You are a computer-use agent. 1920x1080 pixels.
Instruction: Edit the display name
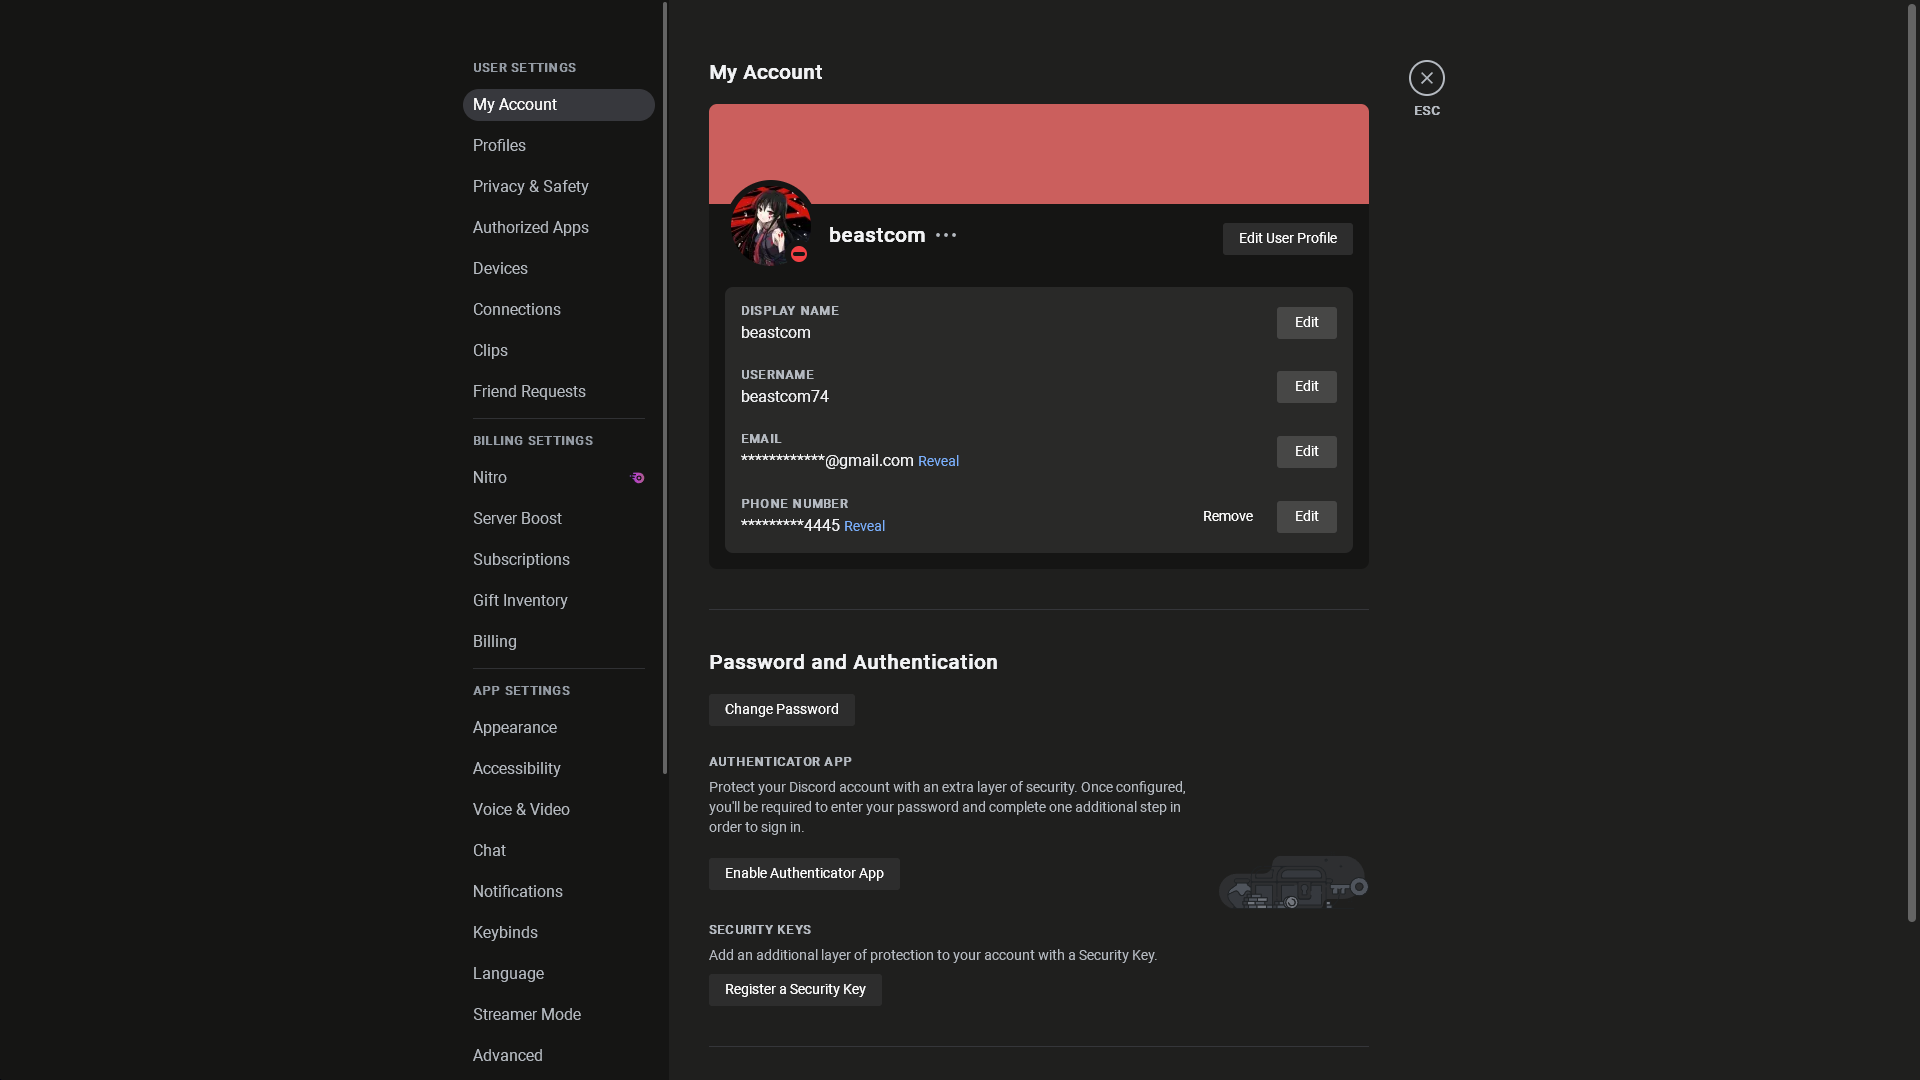click(1306, 323)
